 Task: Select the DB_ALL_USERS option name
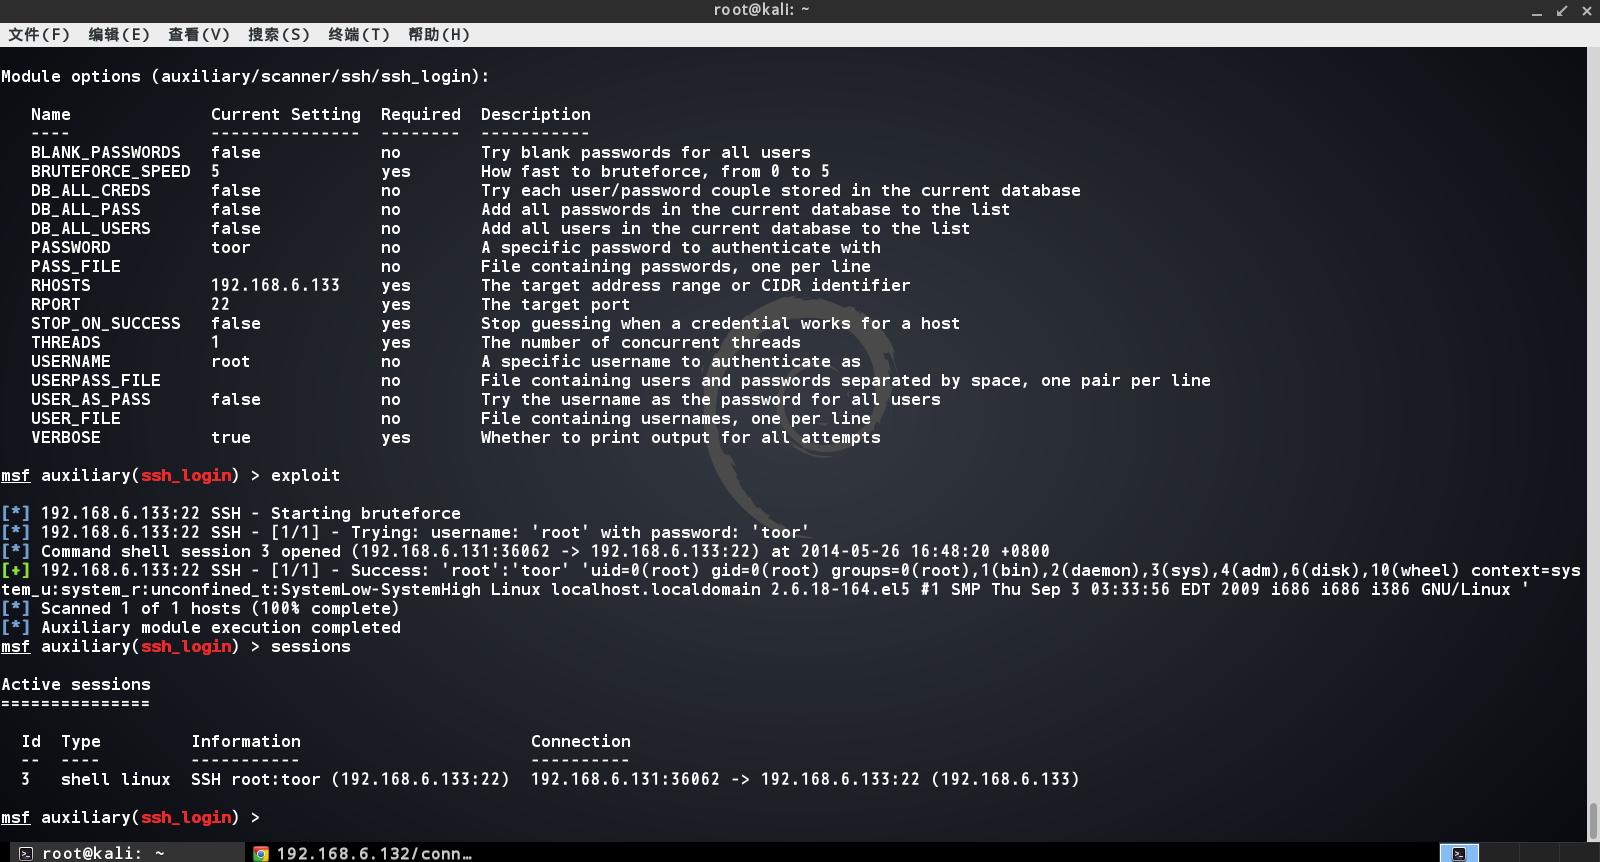91,229
